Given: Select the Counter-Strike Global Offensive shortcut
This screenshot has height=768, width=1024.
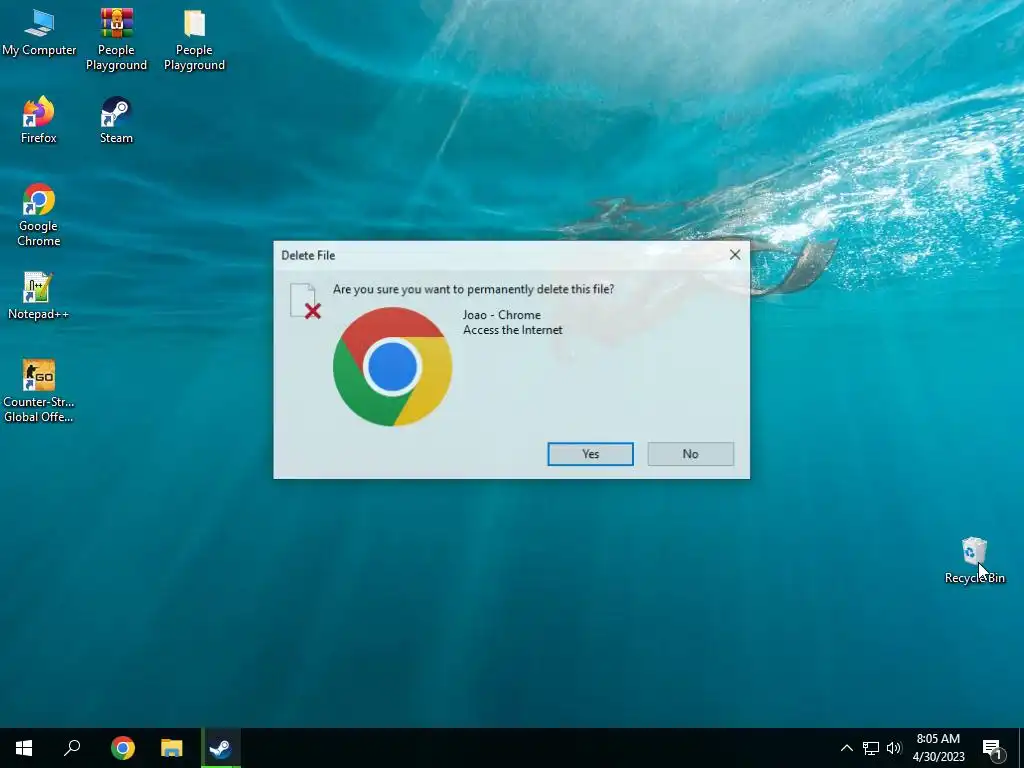Looking at the screenshot, I should tap(39, 391).
